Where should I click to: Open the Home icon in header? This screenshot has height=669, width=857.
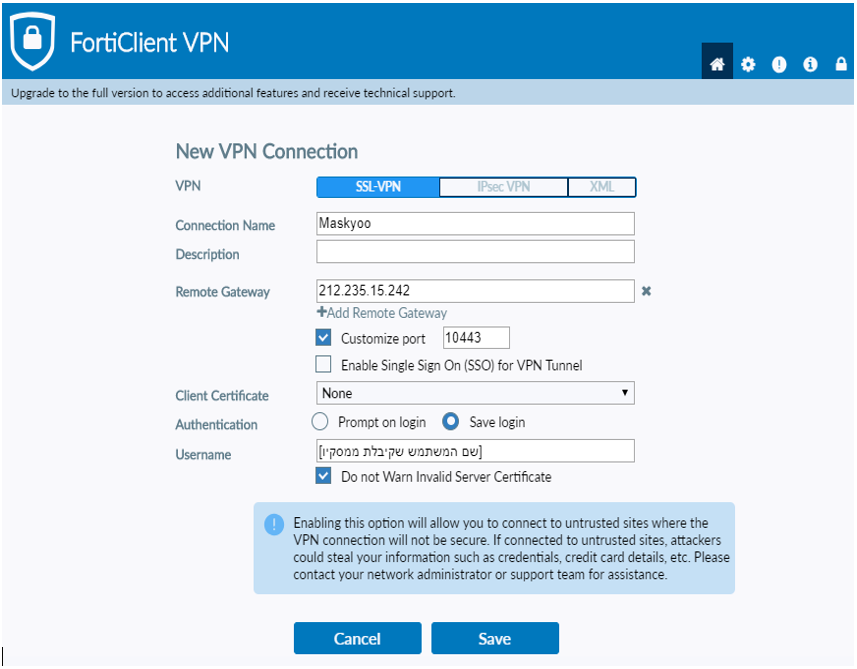[717, 64]
